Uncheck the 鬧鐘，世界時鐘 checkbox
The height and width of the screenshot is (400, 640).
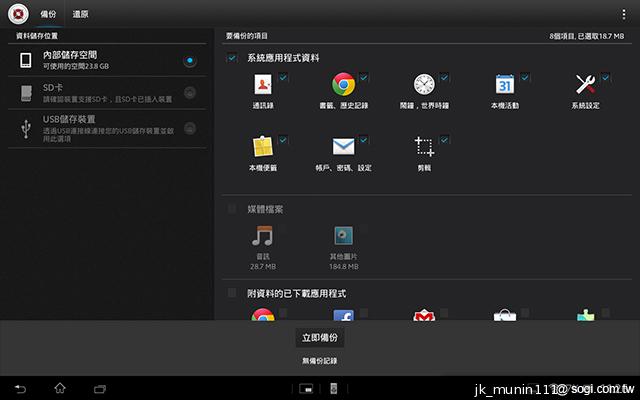pyautogui.click(x=444, y=77)
